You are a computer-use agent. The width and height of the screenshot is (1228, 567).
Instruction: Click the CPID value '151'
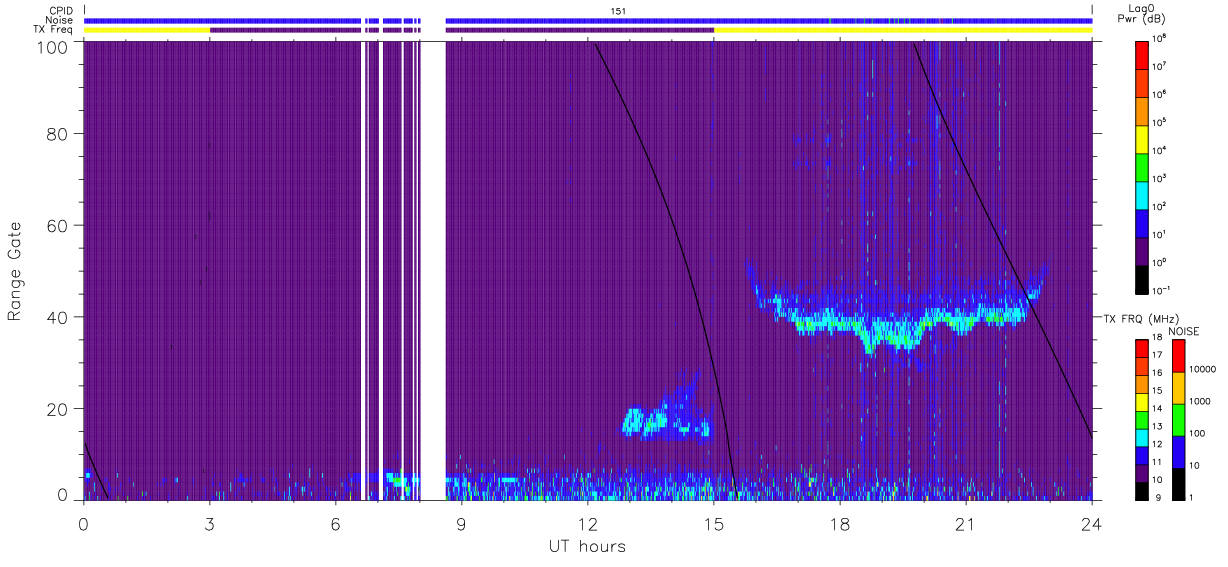(618, 10)
